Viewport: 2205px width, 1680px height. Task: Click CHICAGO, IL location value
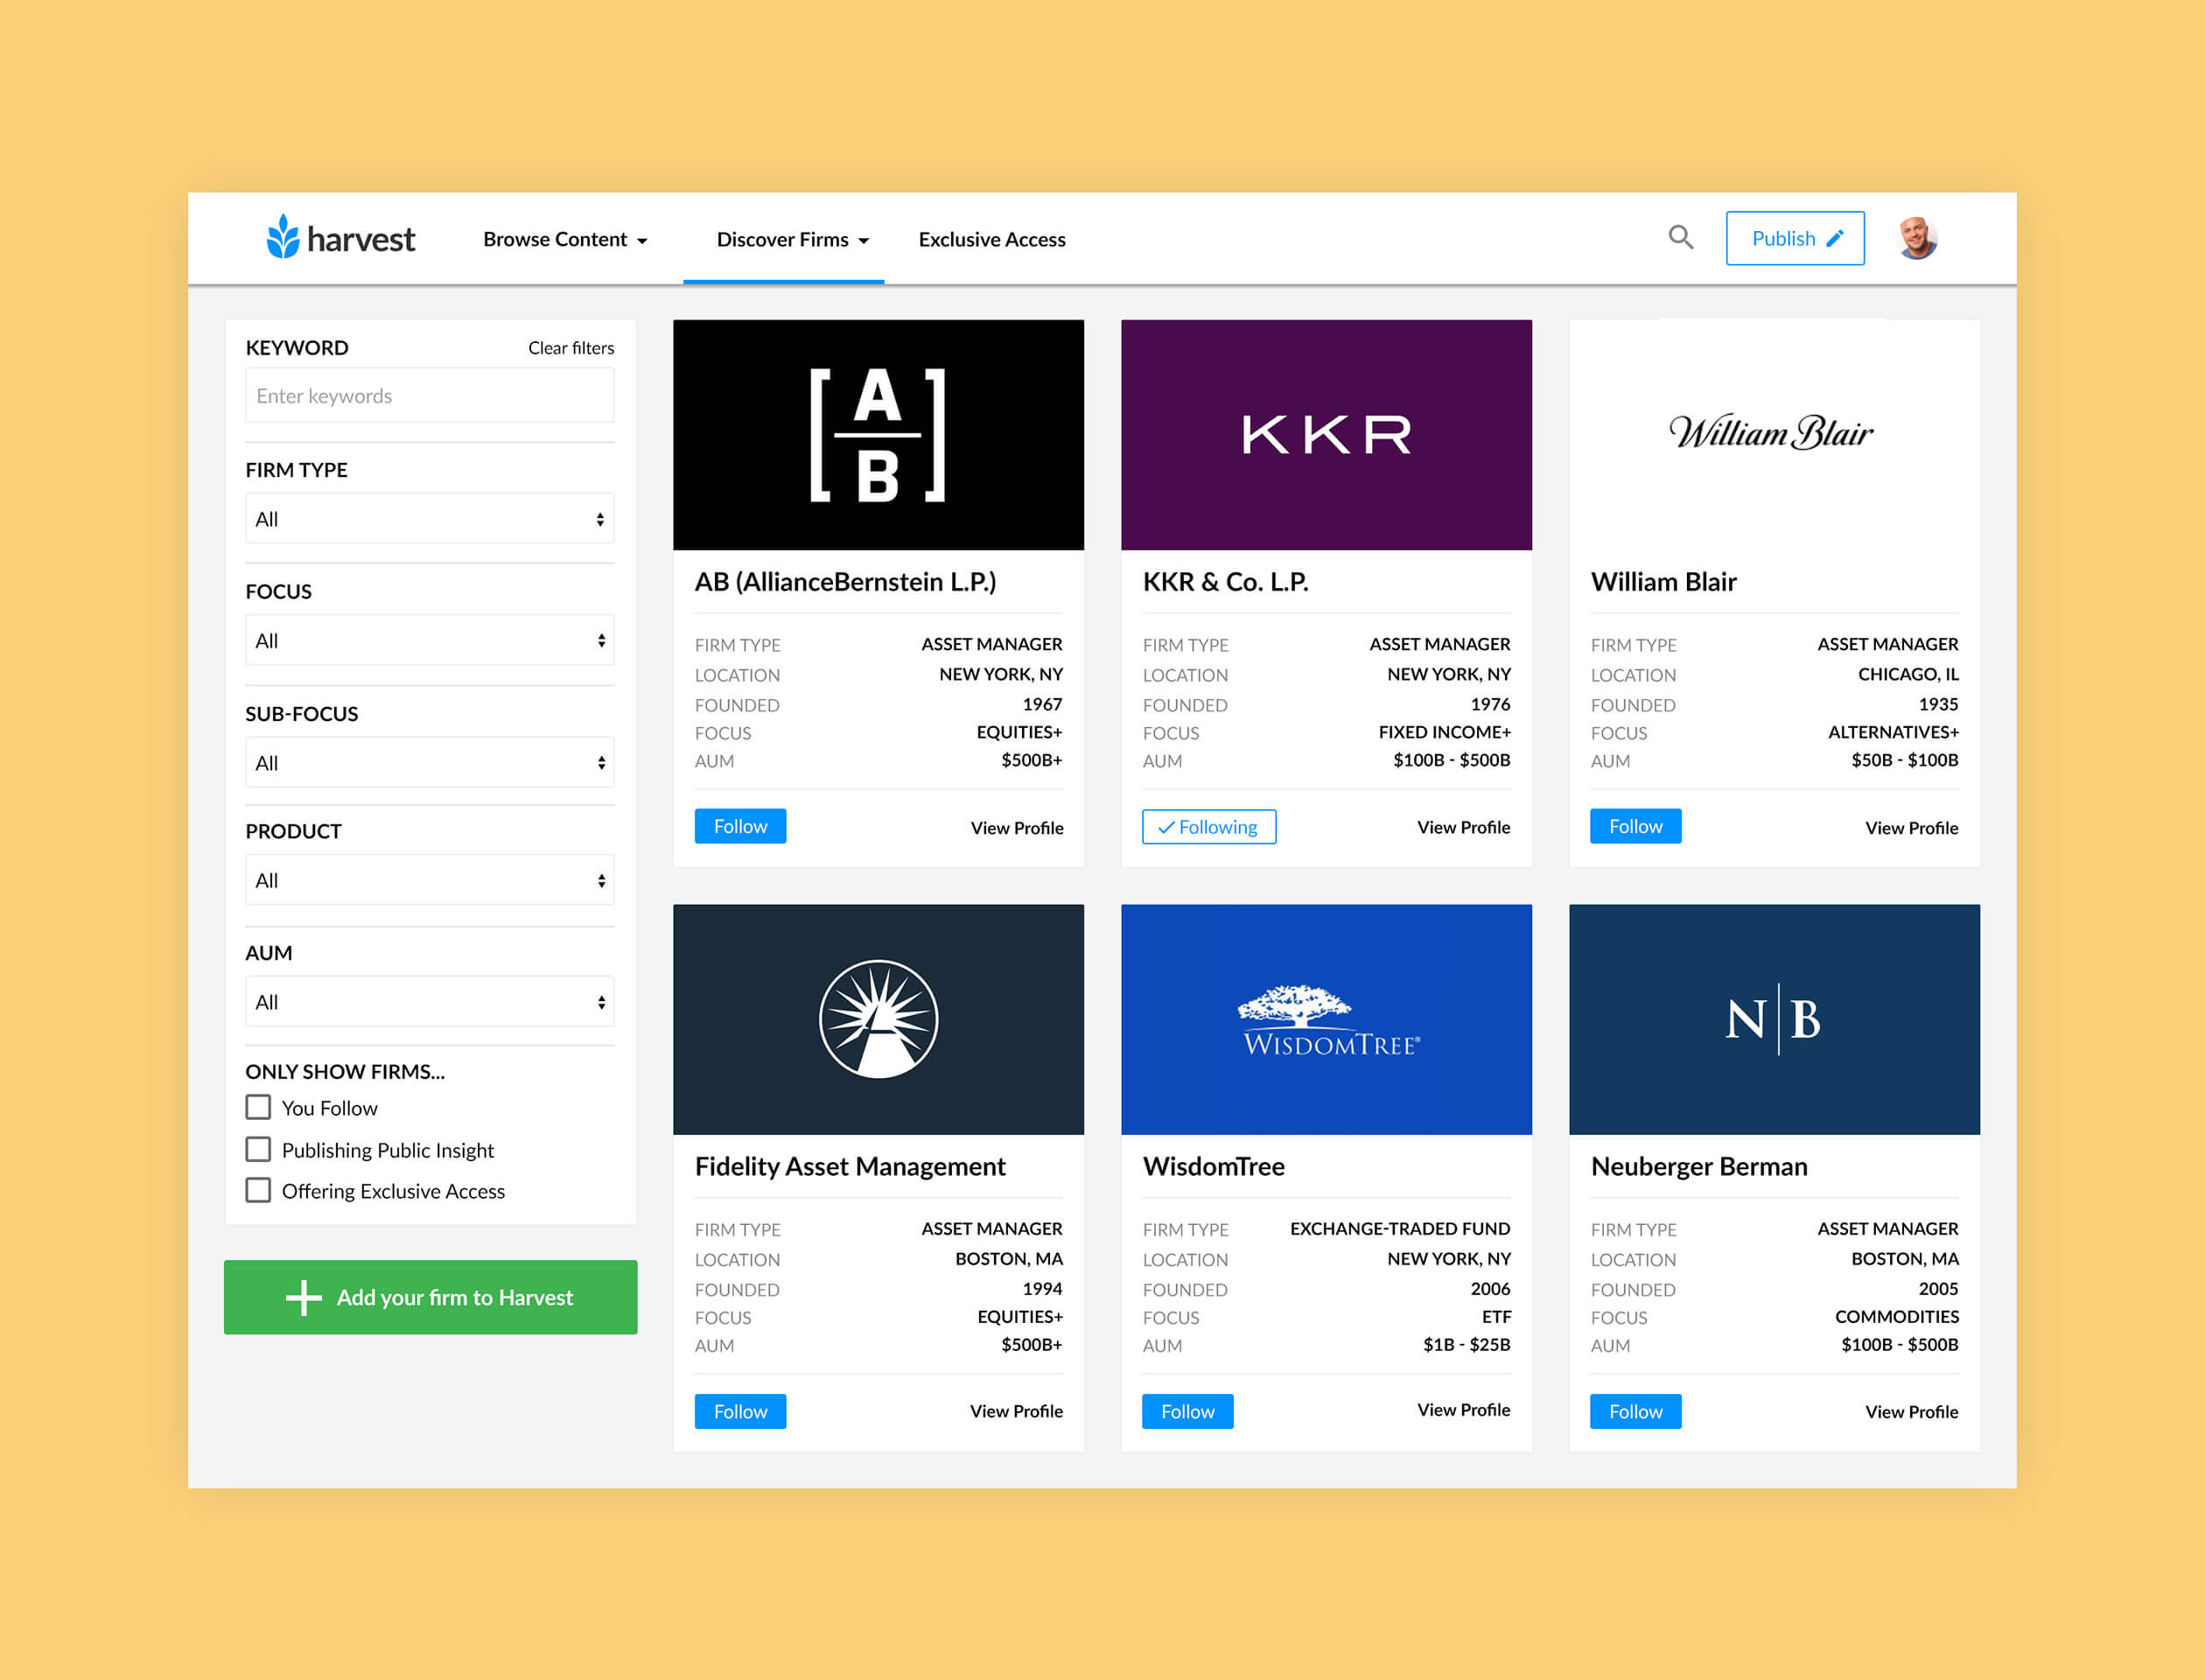(x=1908, y=674)
